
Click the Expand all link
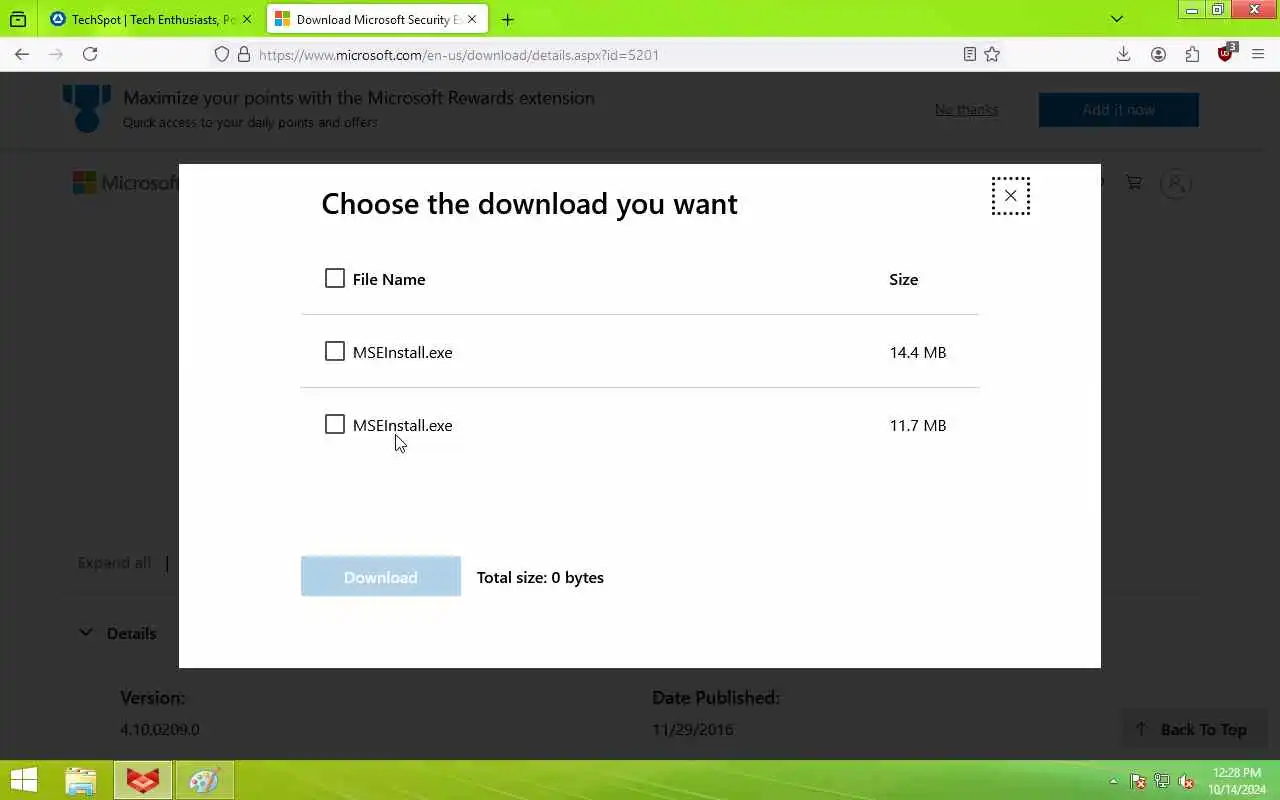coord(114,562)
